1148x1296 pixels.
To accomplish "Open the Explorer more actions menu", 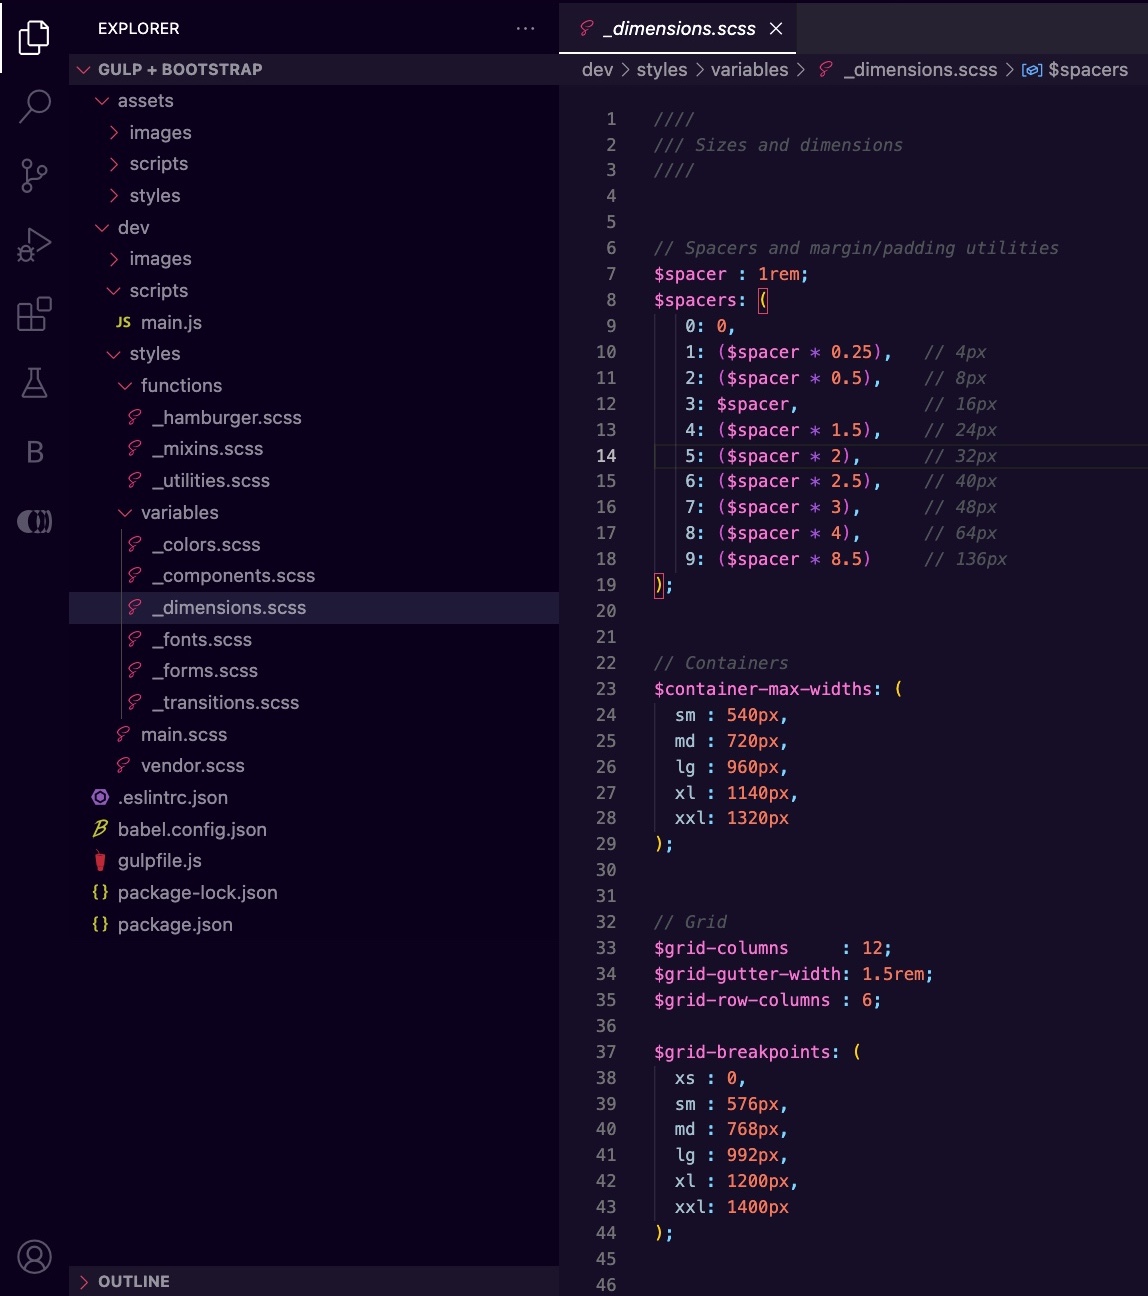I will click(x=526, y=29).
